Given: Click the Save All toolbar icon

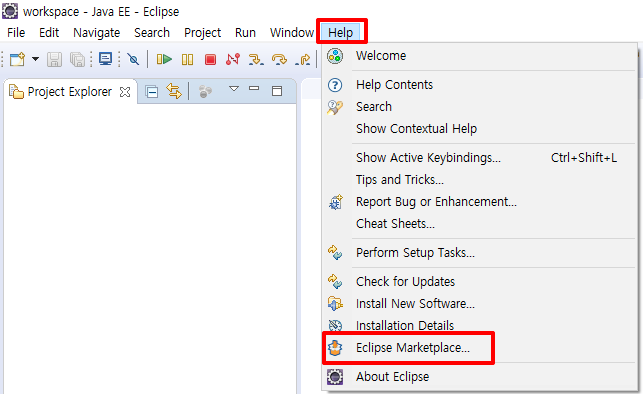Looking at the screenshot, I should click(77, 60).
